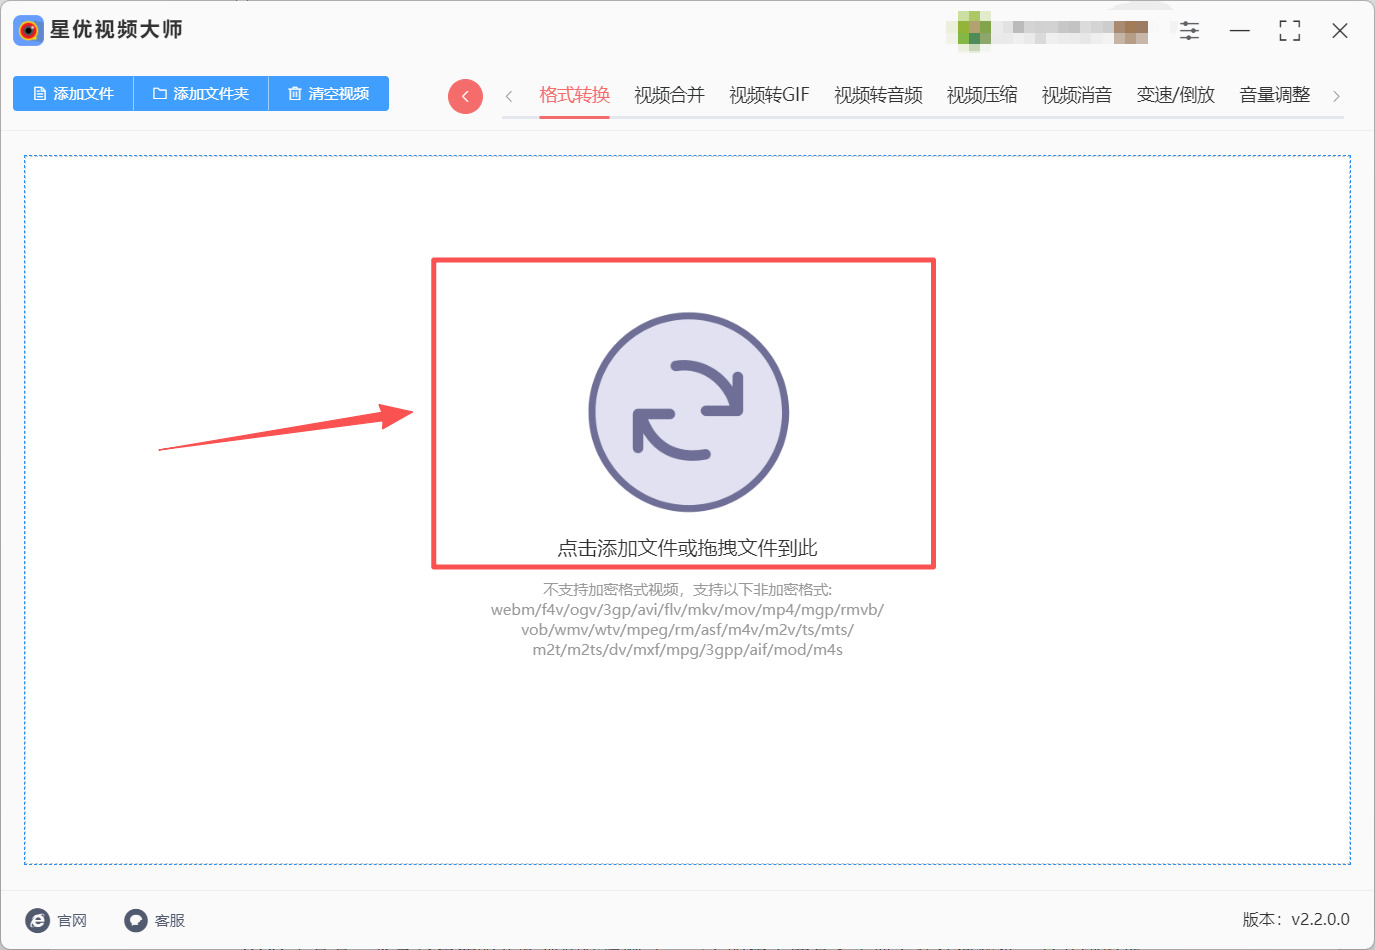This screenshot has height=950, width=1375.
Task: Close the 星优视频大师 window
Action: 1340,31
